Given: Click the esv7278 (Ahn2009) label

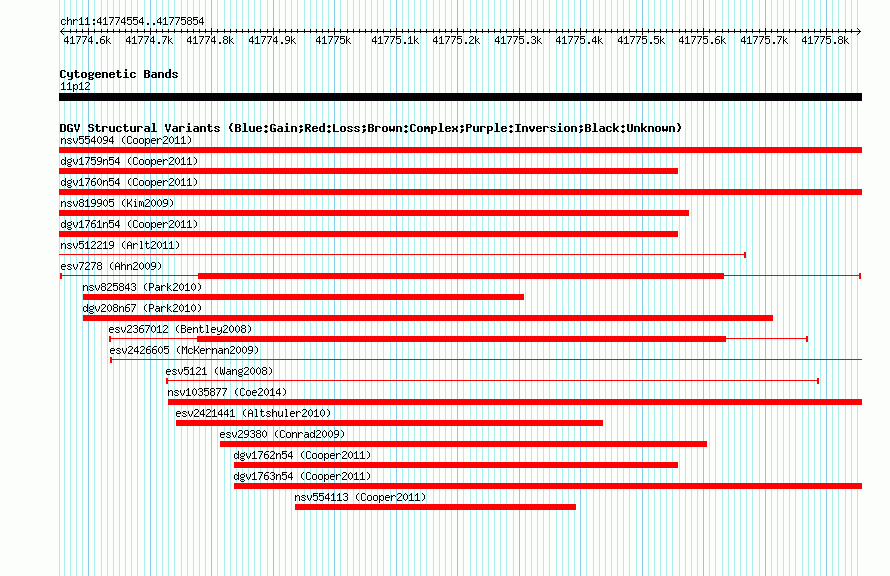Looking at the screenshot, I should (x=111, y=266).
